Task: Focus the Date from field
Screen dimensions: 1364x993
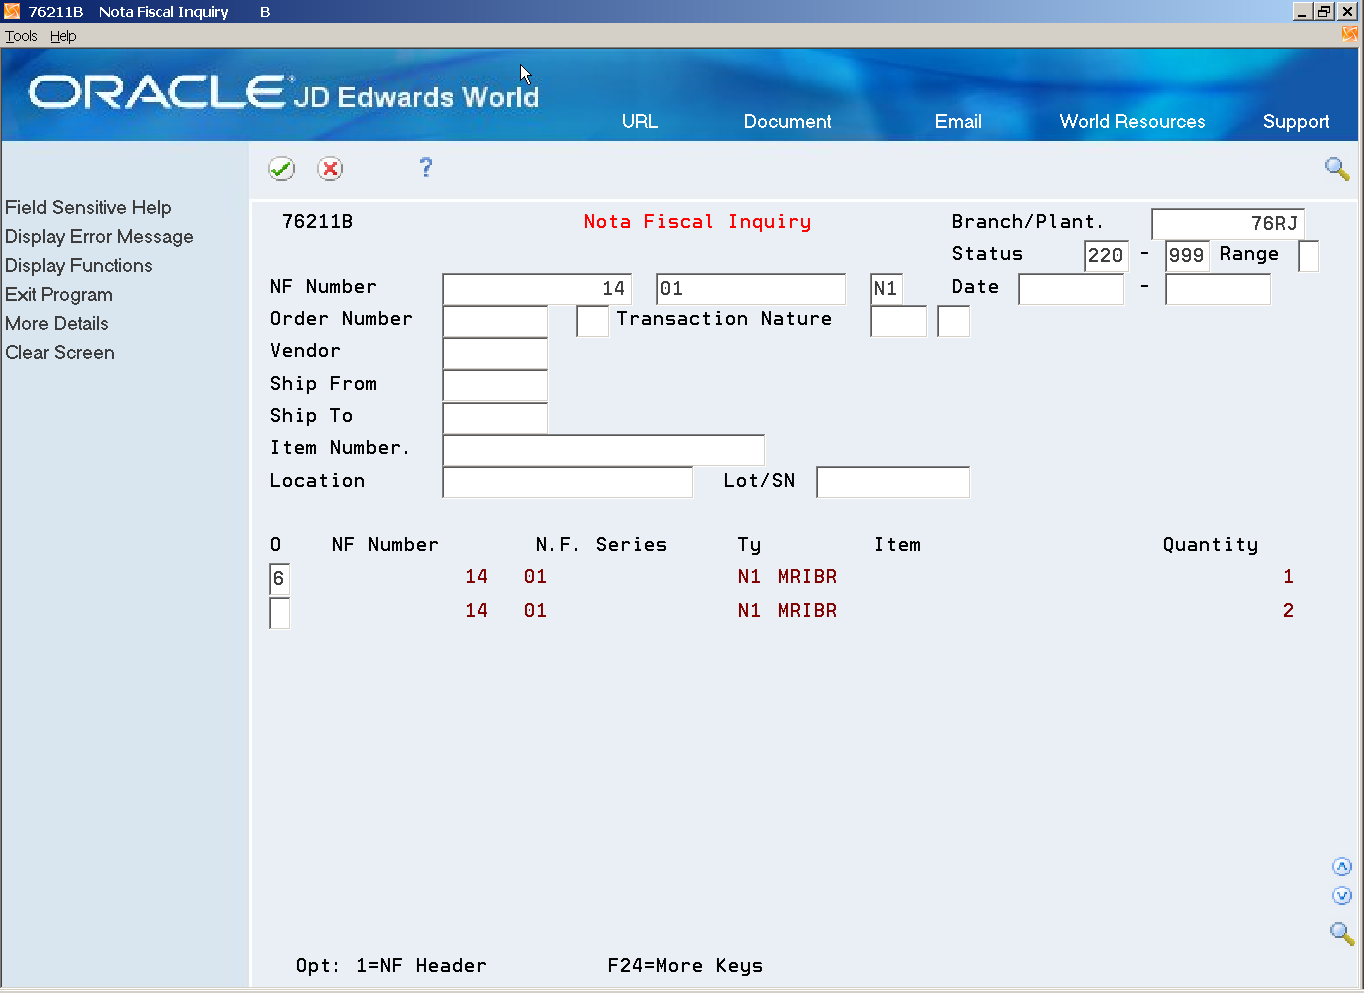Action: click(1071, 289)
